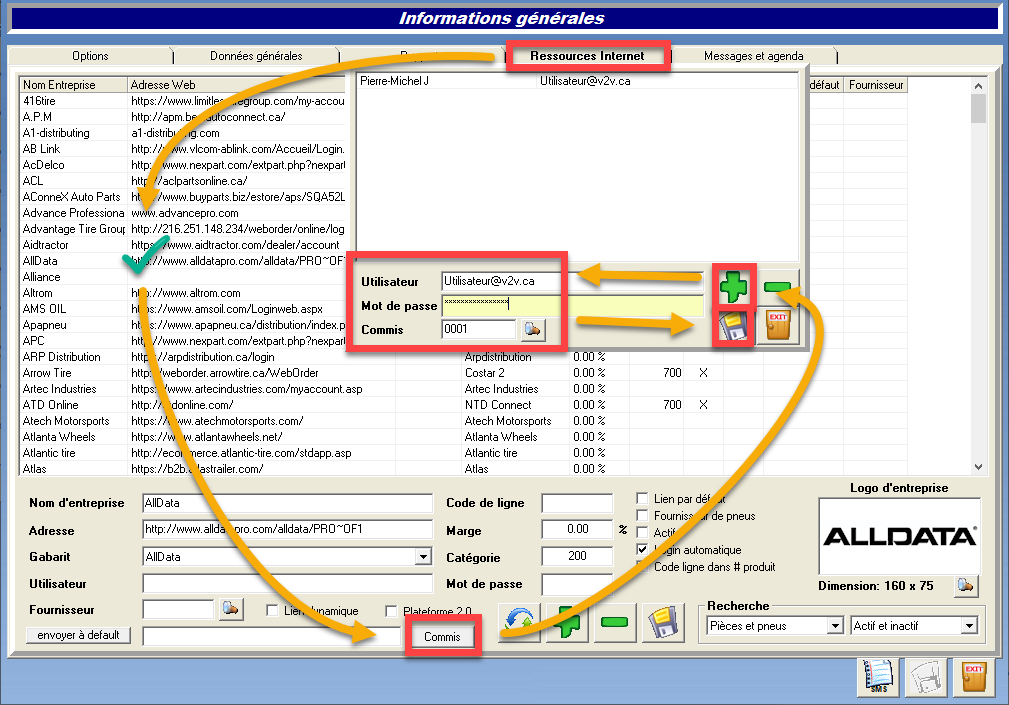This screenshot has height=705, width=1009.
Task: Click the Commis button
Action: point(442,637)
